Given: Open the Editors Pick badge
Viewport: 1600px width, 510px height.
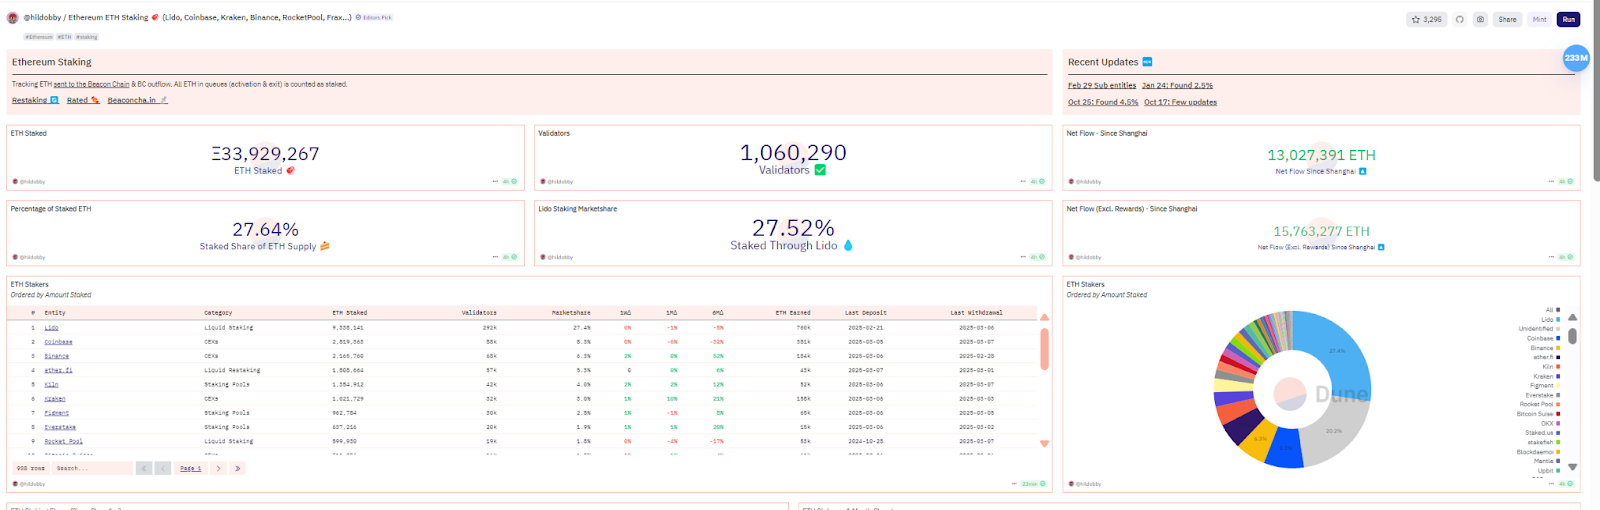Looking at the screenshot, I should click(374, 18).
